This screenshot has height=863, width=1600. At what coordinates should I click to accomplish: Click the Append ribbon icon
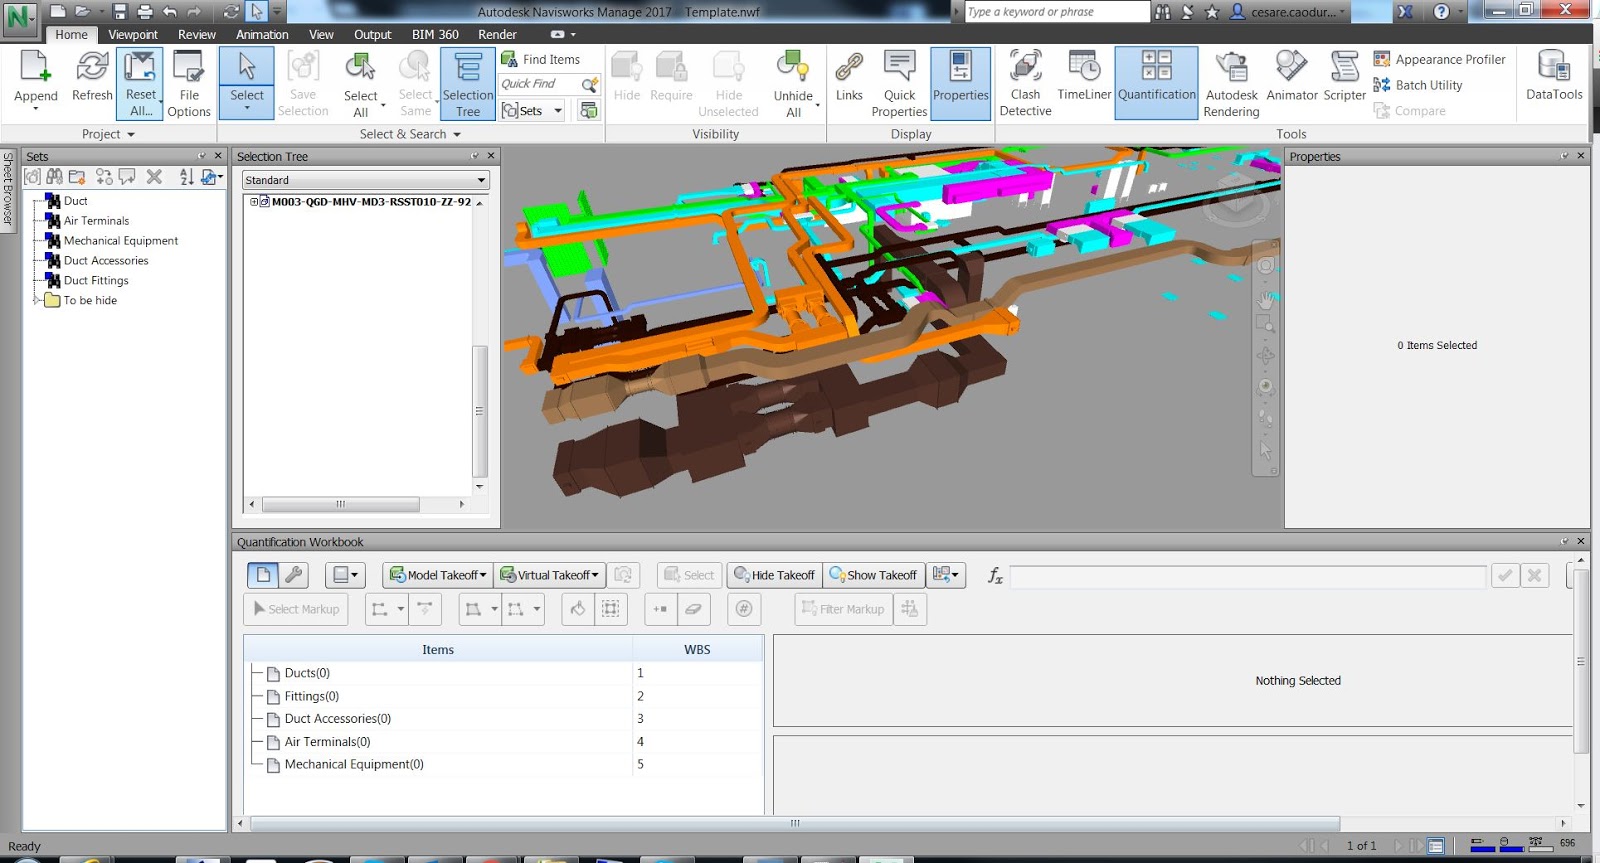35,80
